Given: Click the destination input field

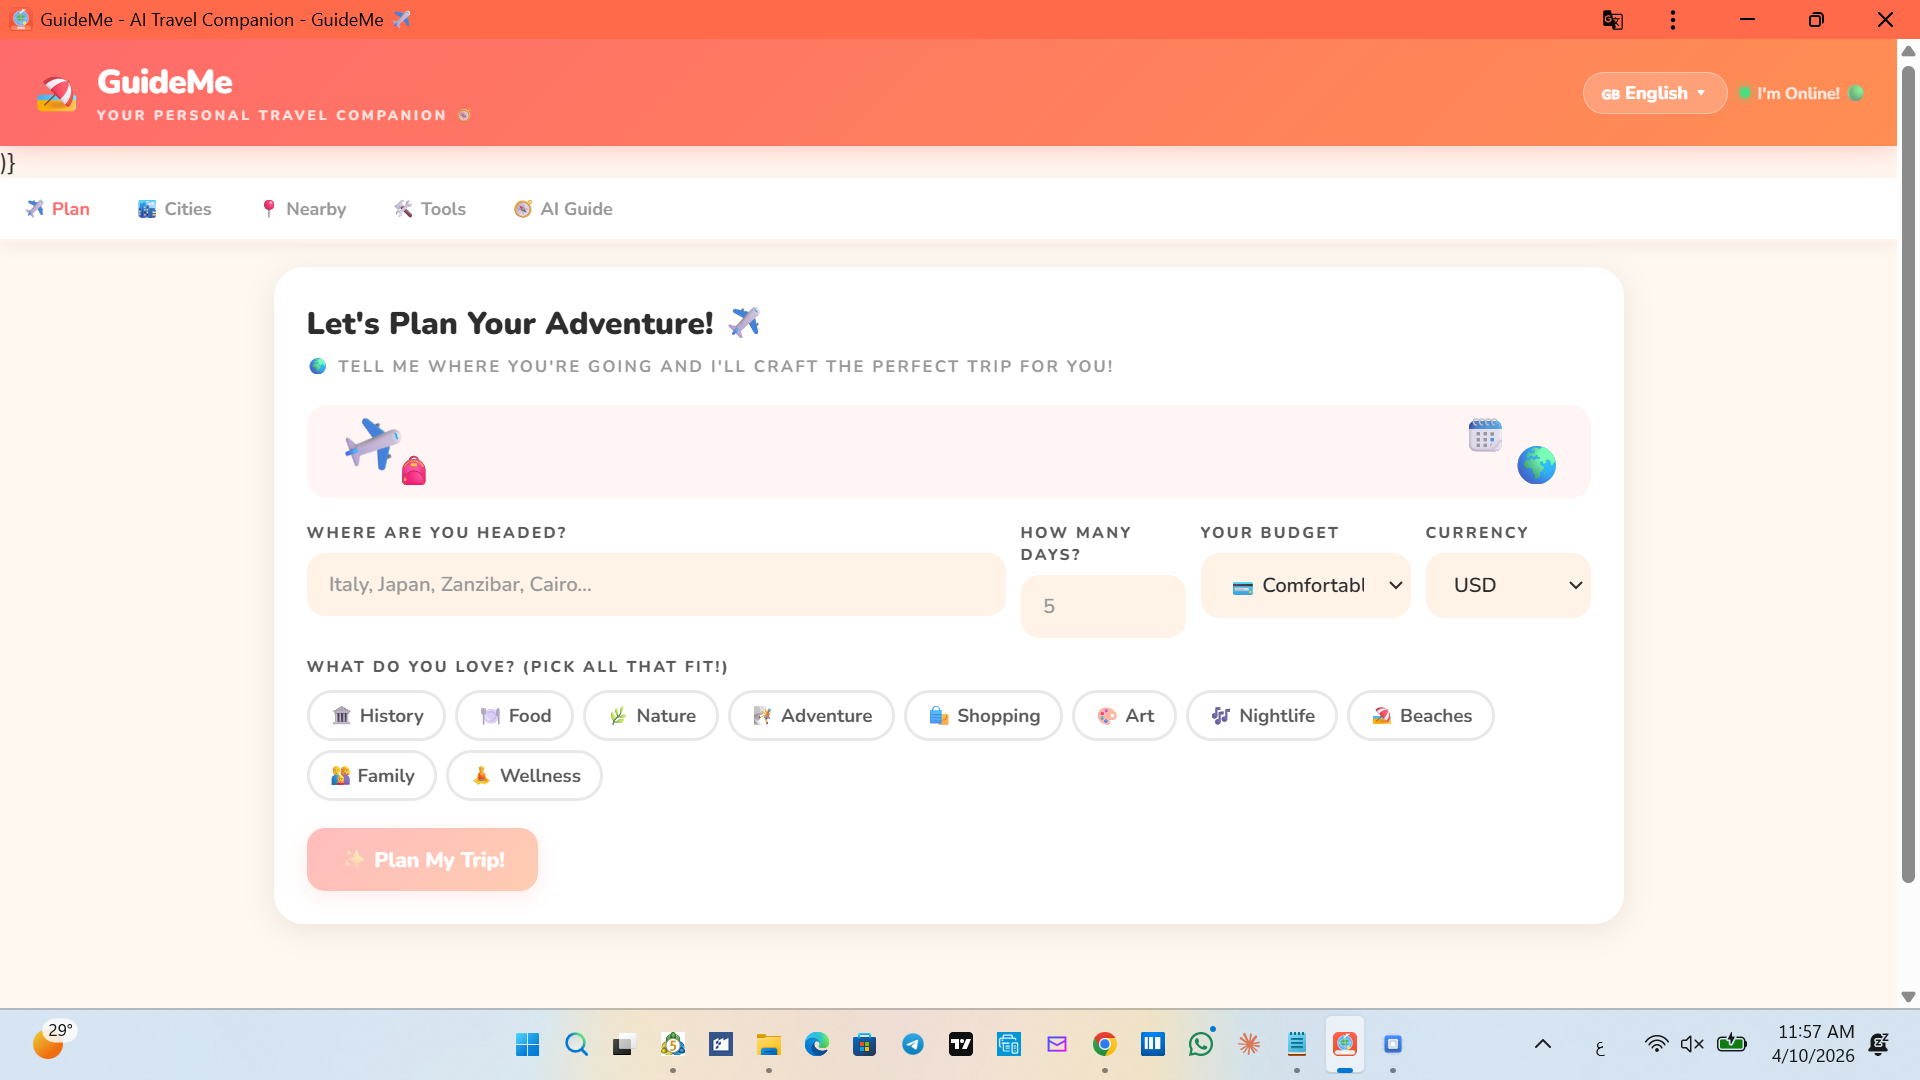Looking at the screenshot, I should tap(655, 584).
